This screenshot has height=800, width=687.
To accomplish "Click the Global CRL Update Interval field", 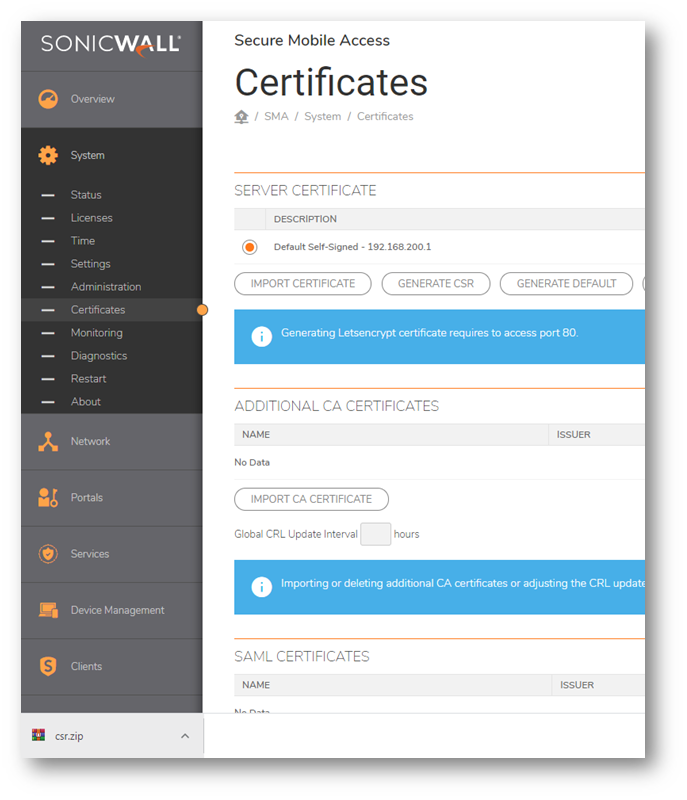I will click(x=375, y=534).
